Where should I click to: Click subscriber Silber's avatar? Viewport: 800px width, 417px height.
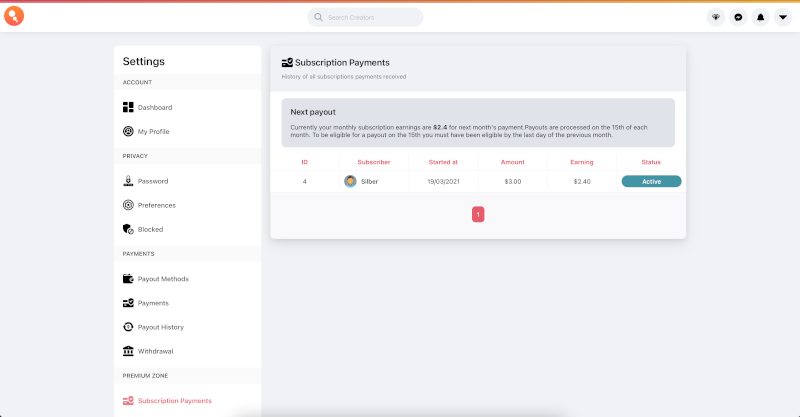[350, 181]
